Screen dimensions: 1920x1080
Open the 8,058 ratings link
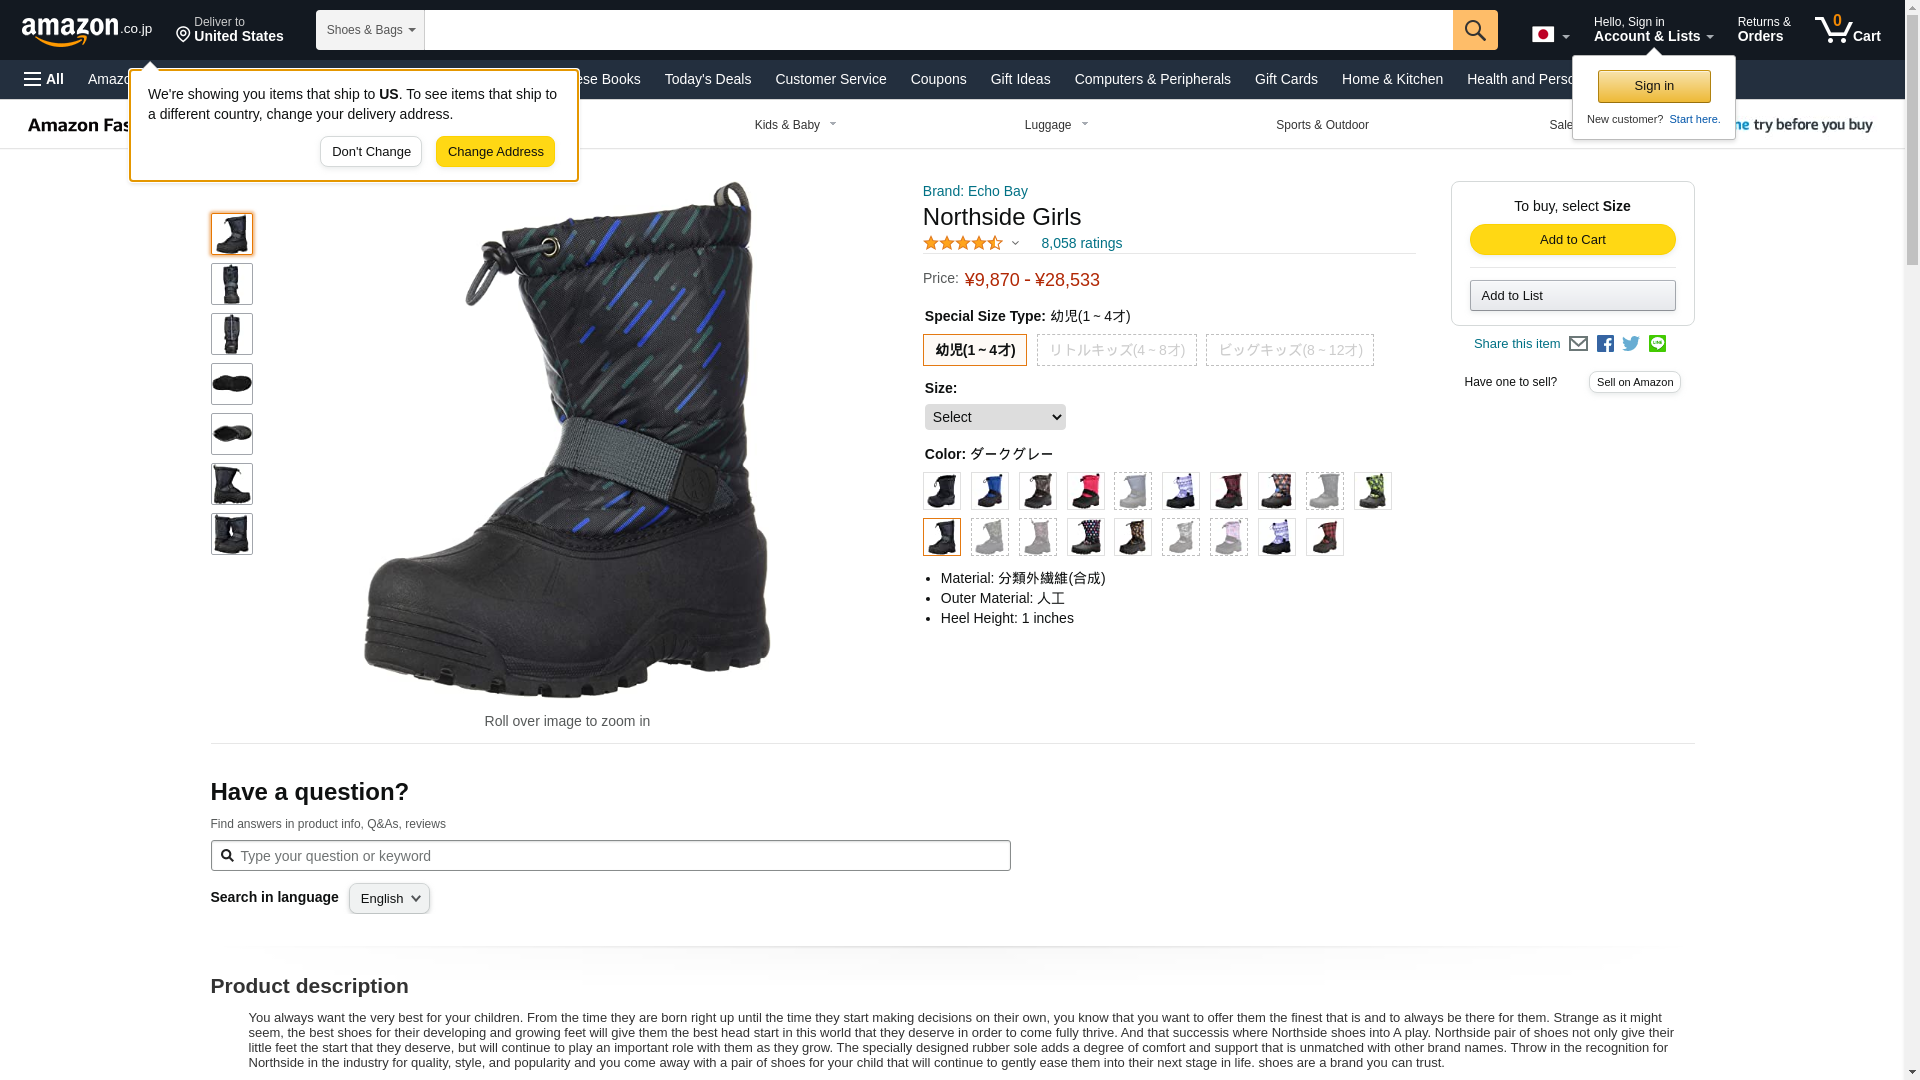coord(1081,243)
